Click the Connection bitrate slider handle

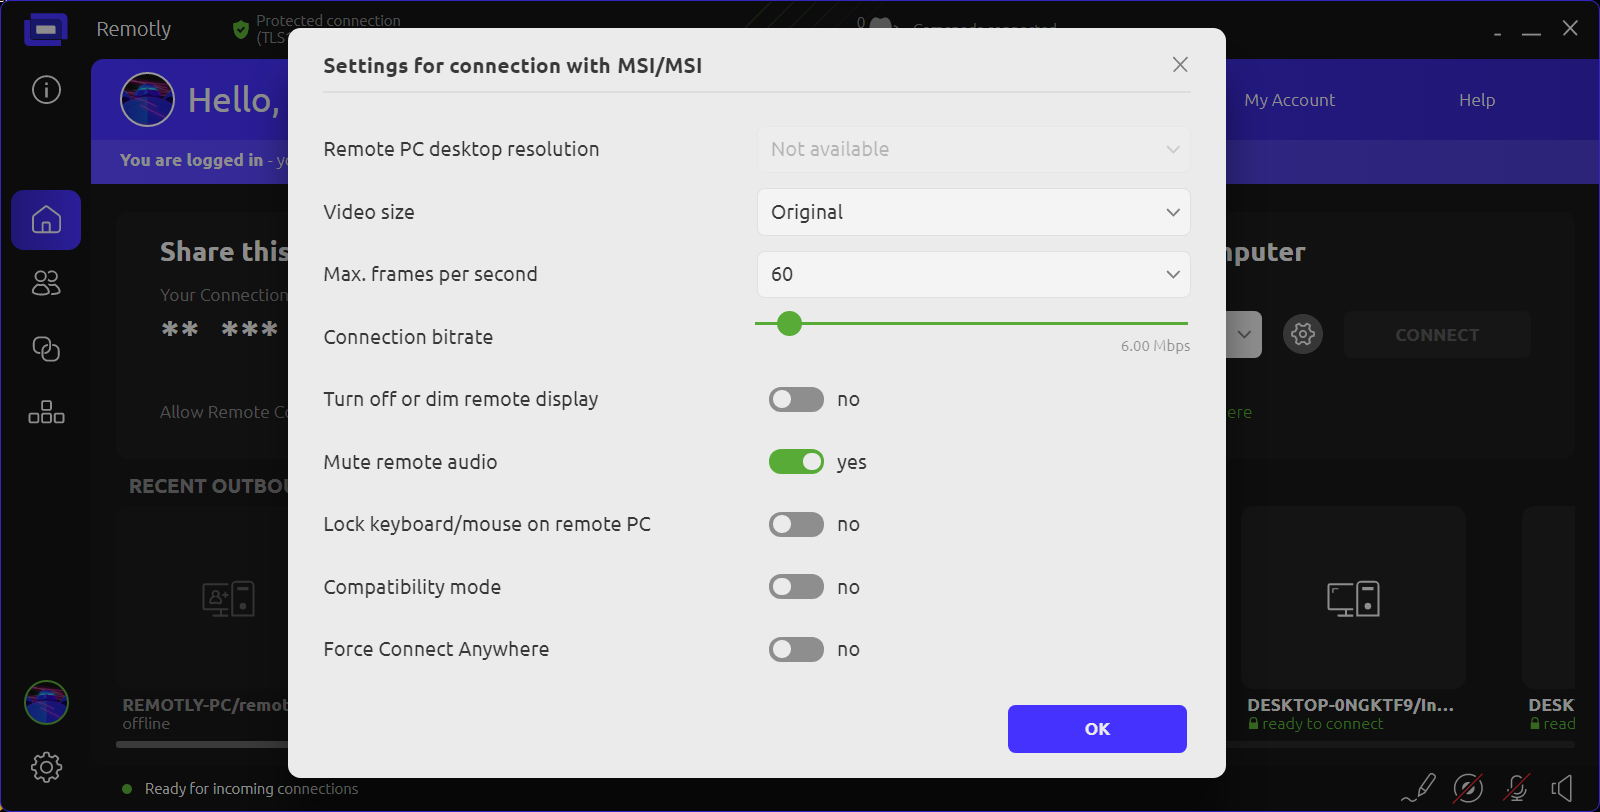(x=789, y=324)
